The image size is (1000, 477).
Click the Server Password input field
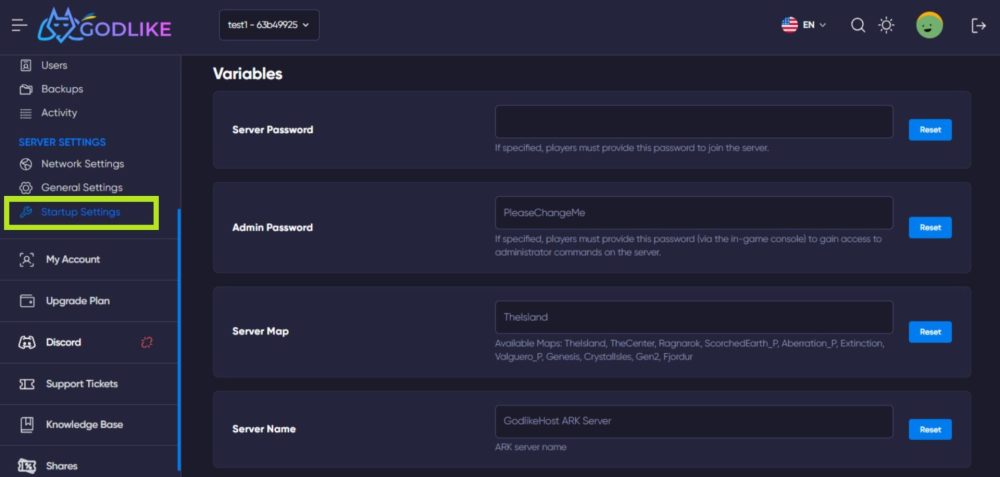694,122
